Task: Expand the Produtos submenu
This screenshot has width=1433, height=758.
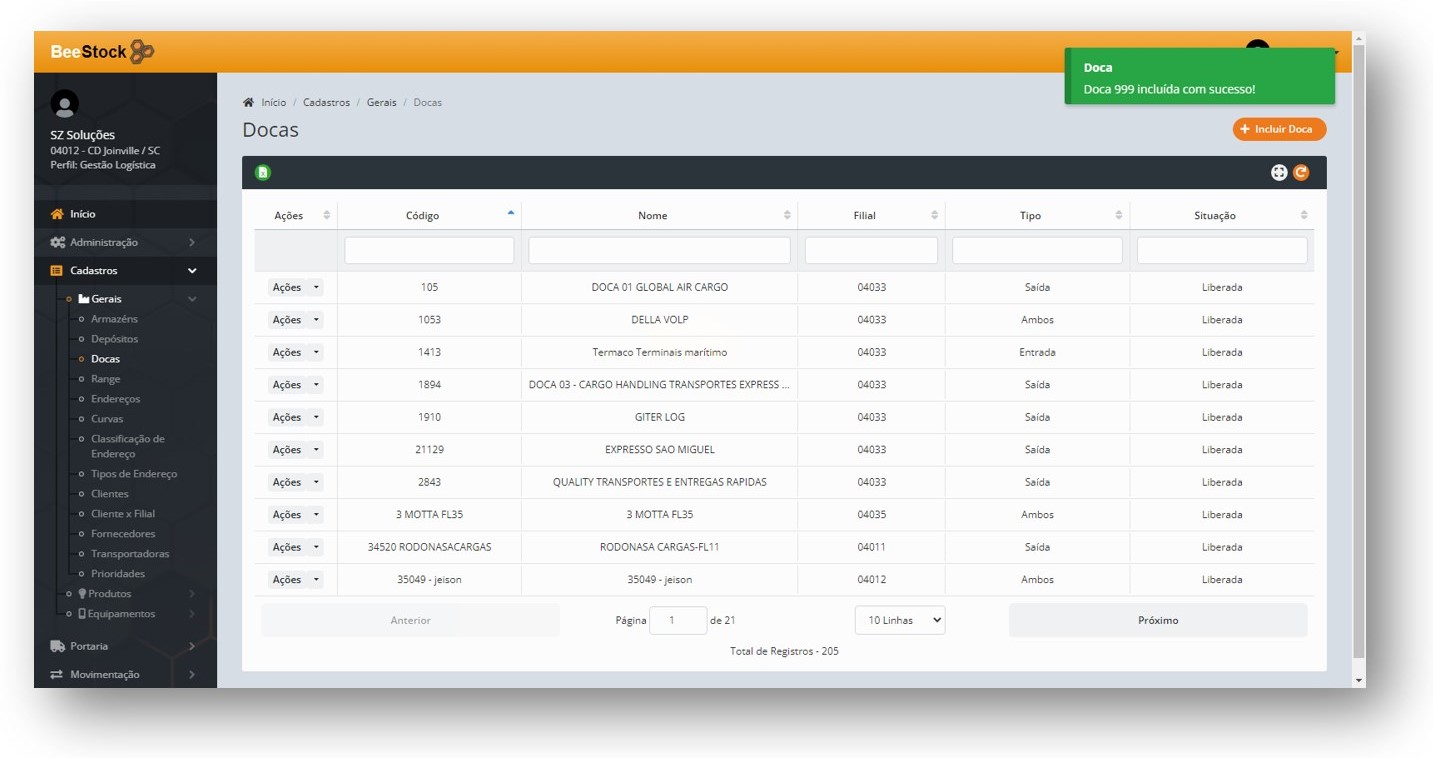Action: pos(110,593)
